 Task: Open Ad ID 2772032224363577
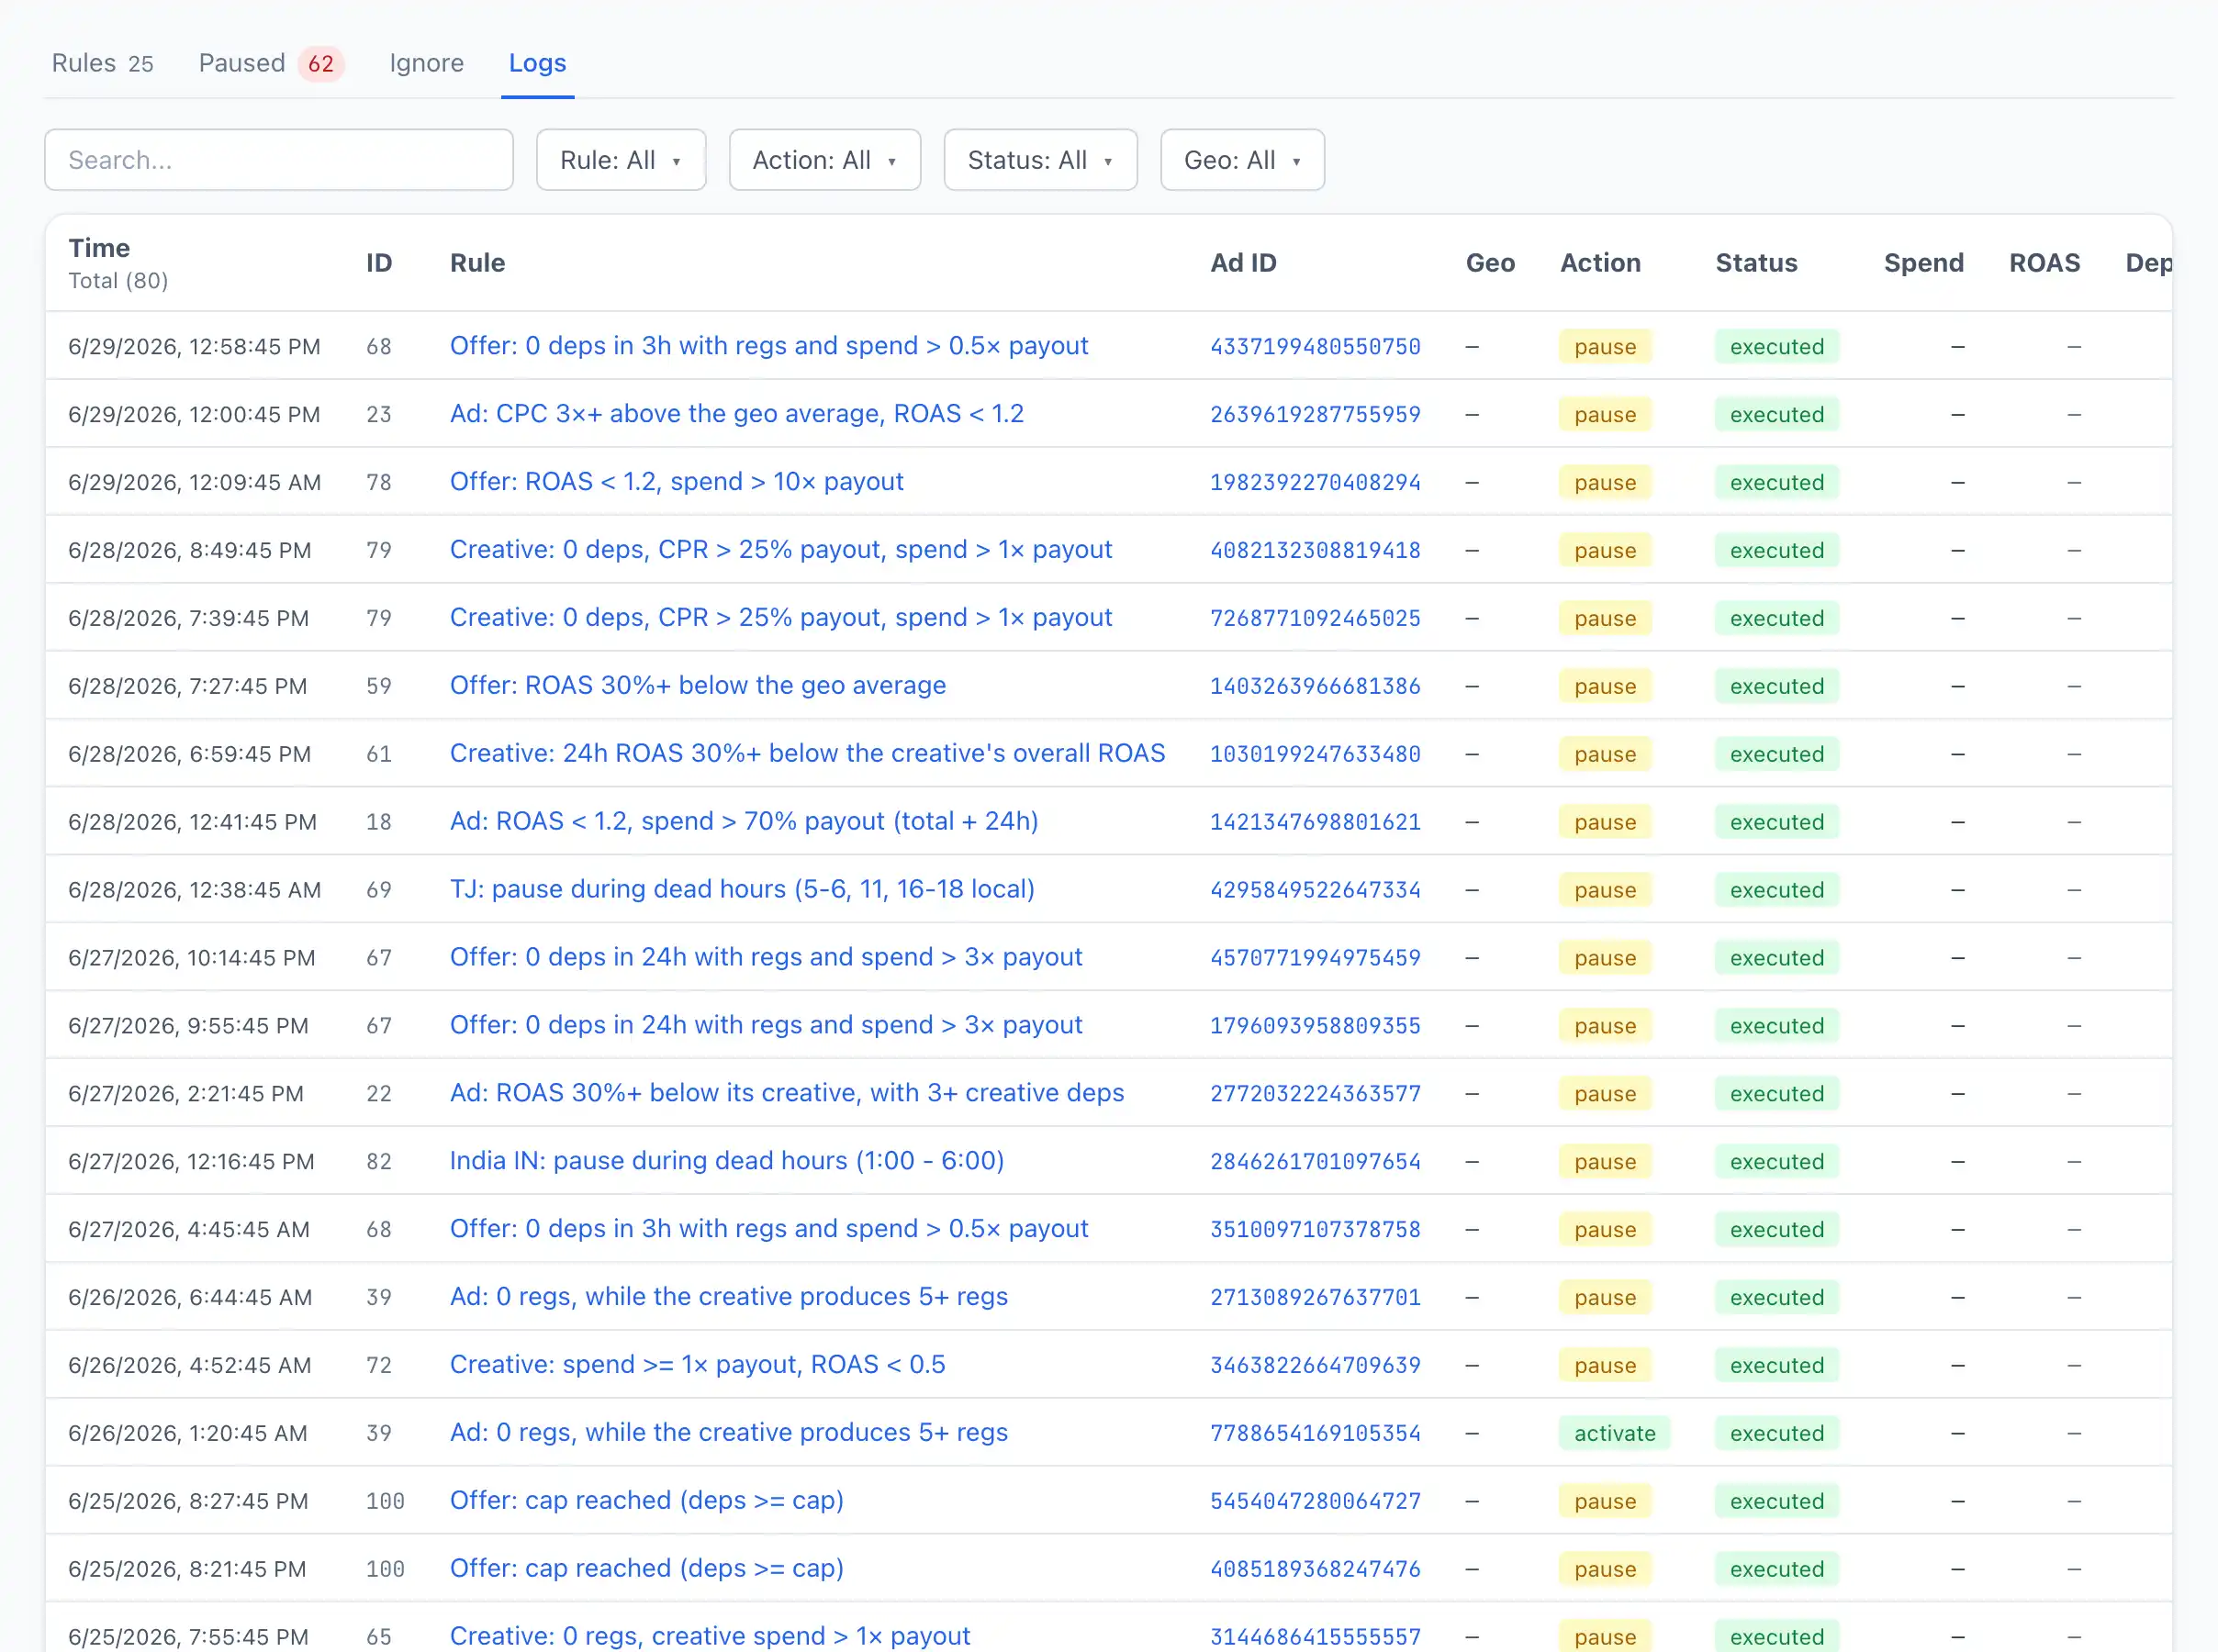pyautogui.click(x=1315, y=1095)
